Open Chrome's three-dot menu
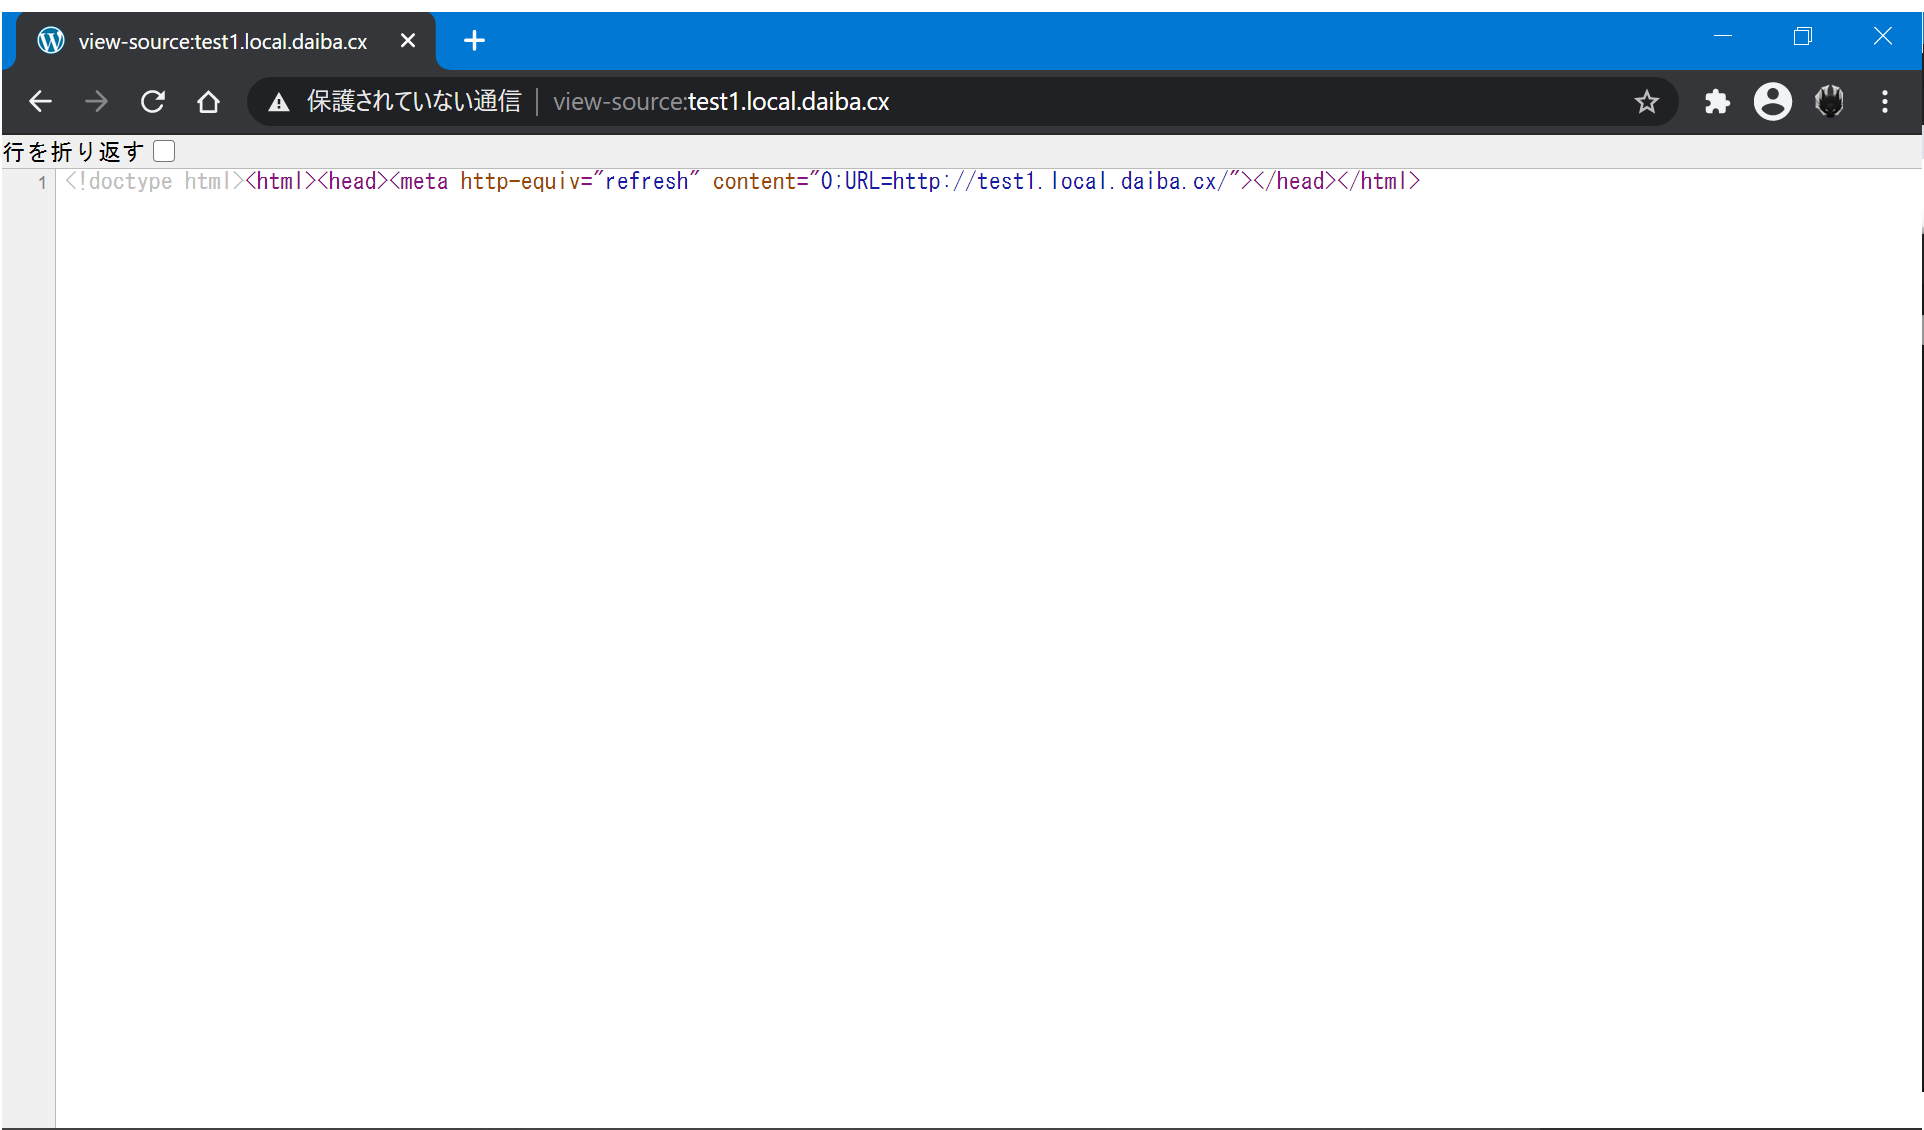 1885,102
